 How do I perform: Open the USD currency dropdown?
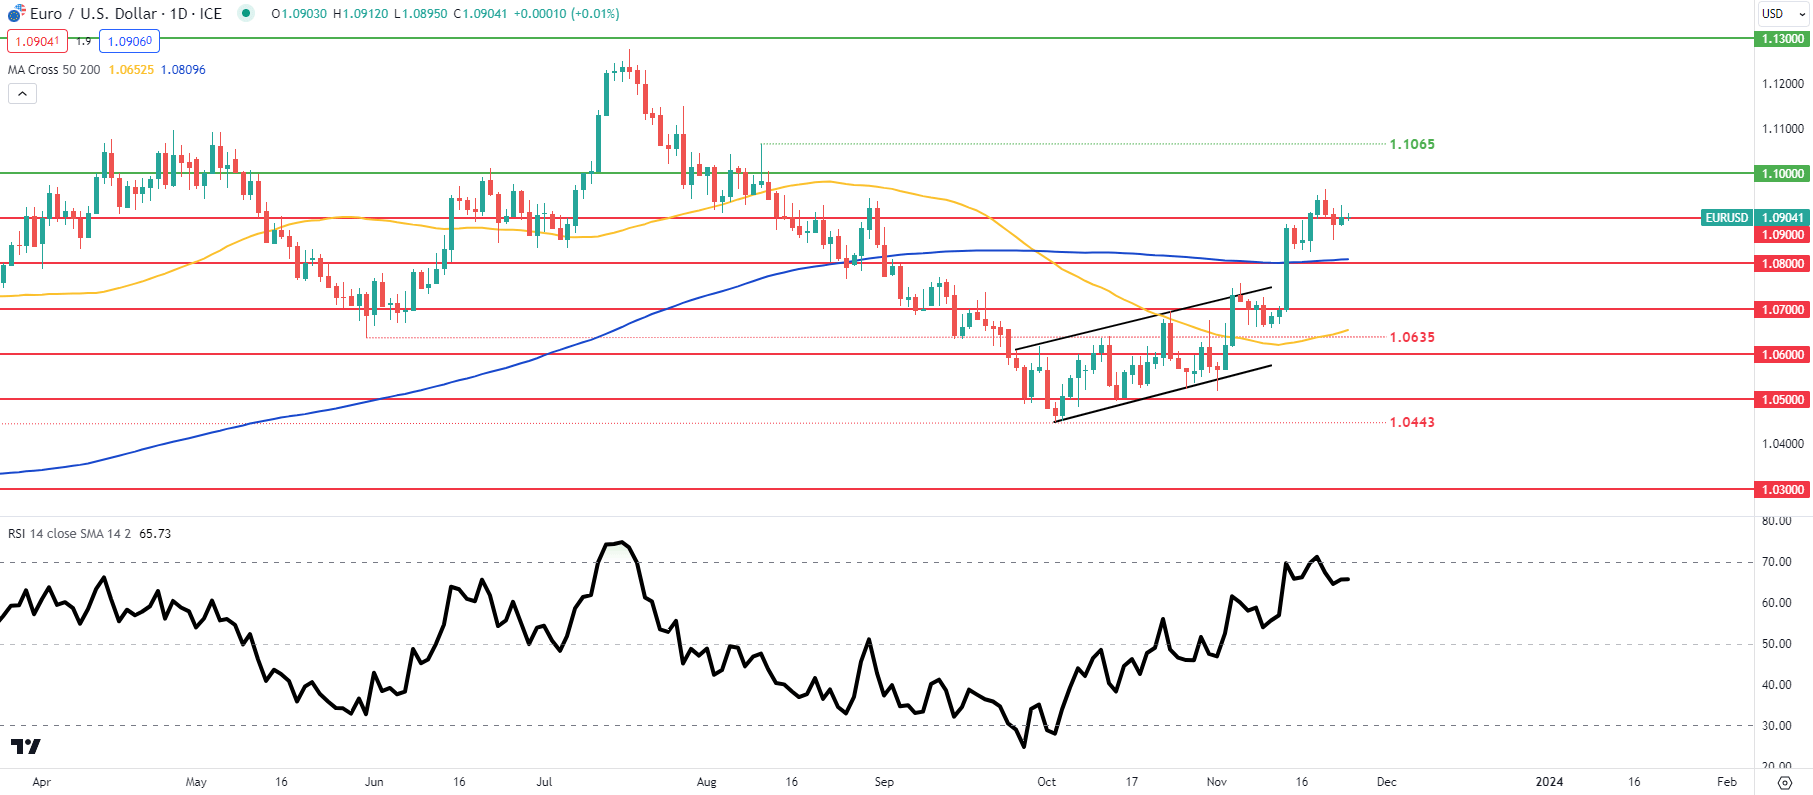point(1784,14)
